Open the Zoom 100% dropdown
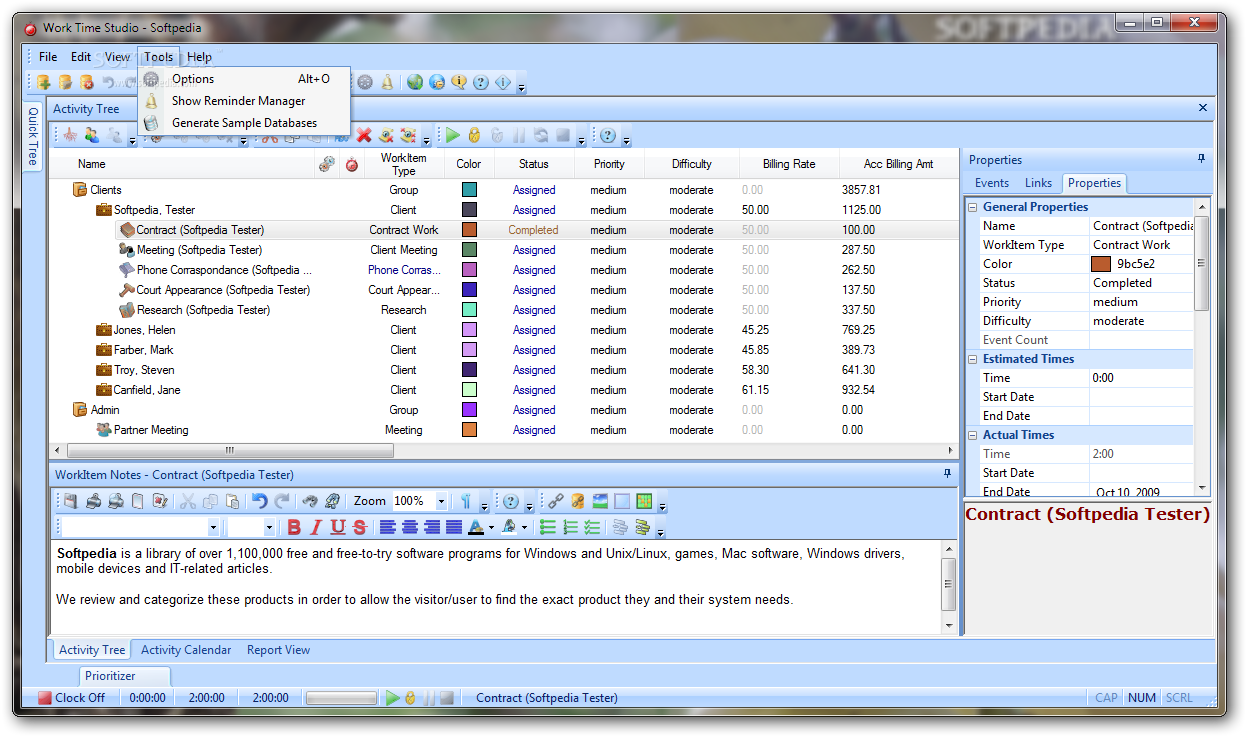 441,501
